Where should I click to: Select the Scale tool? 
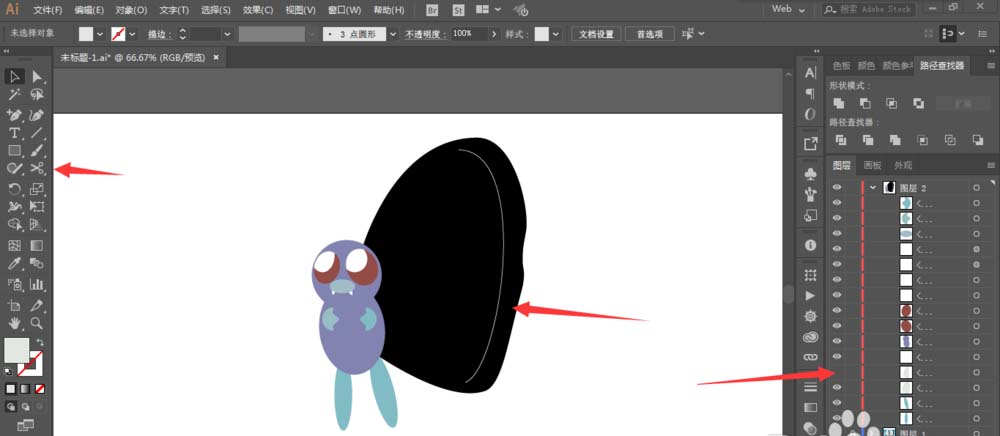37,189
